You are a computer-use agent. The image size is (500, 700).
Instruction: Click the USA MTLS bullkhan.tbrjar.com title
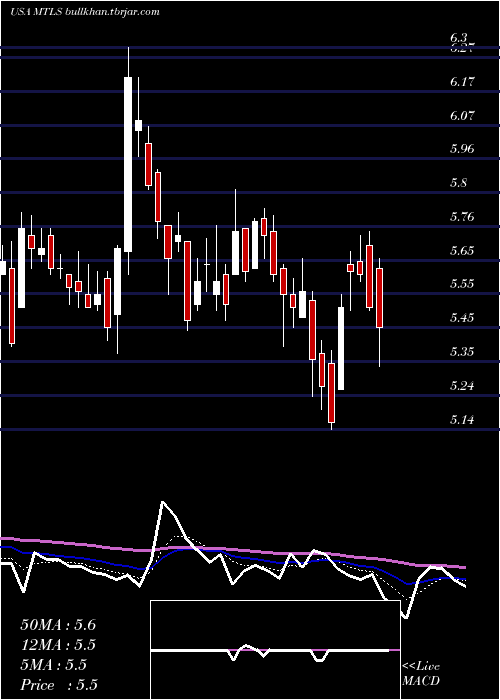point(85,12)
